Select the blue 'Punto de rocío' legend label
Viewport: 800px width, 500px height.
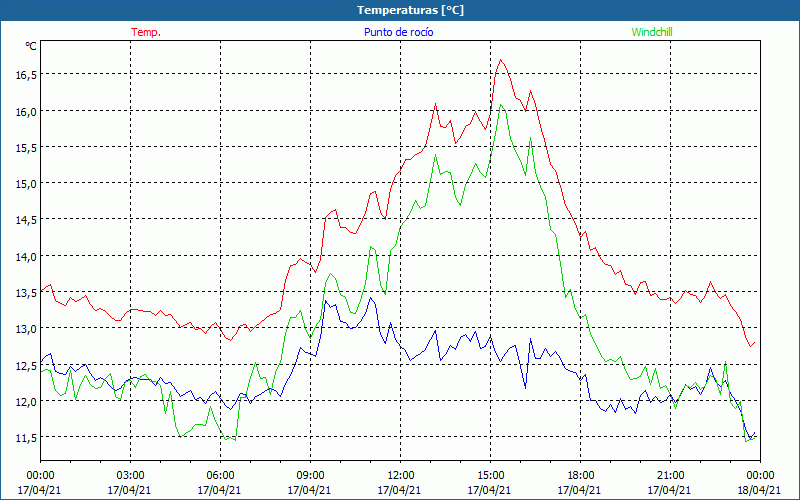pos(398,32)
